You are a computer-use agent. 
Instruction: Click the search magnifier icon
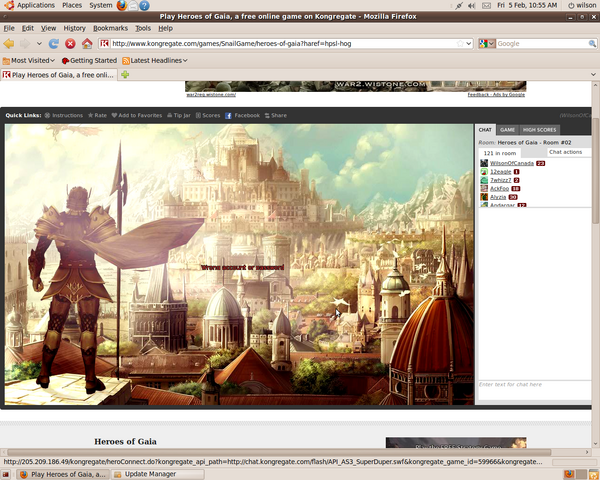point(592,44)
